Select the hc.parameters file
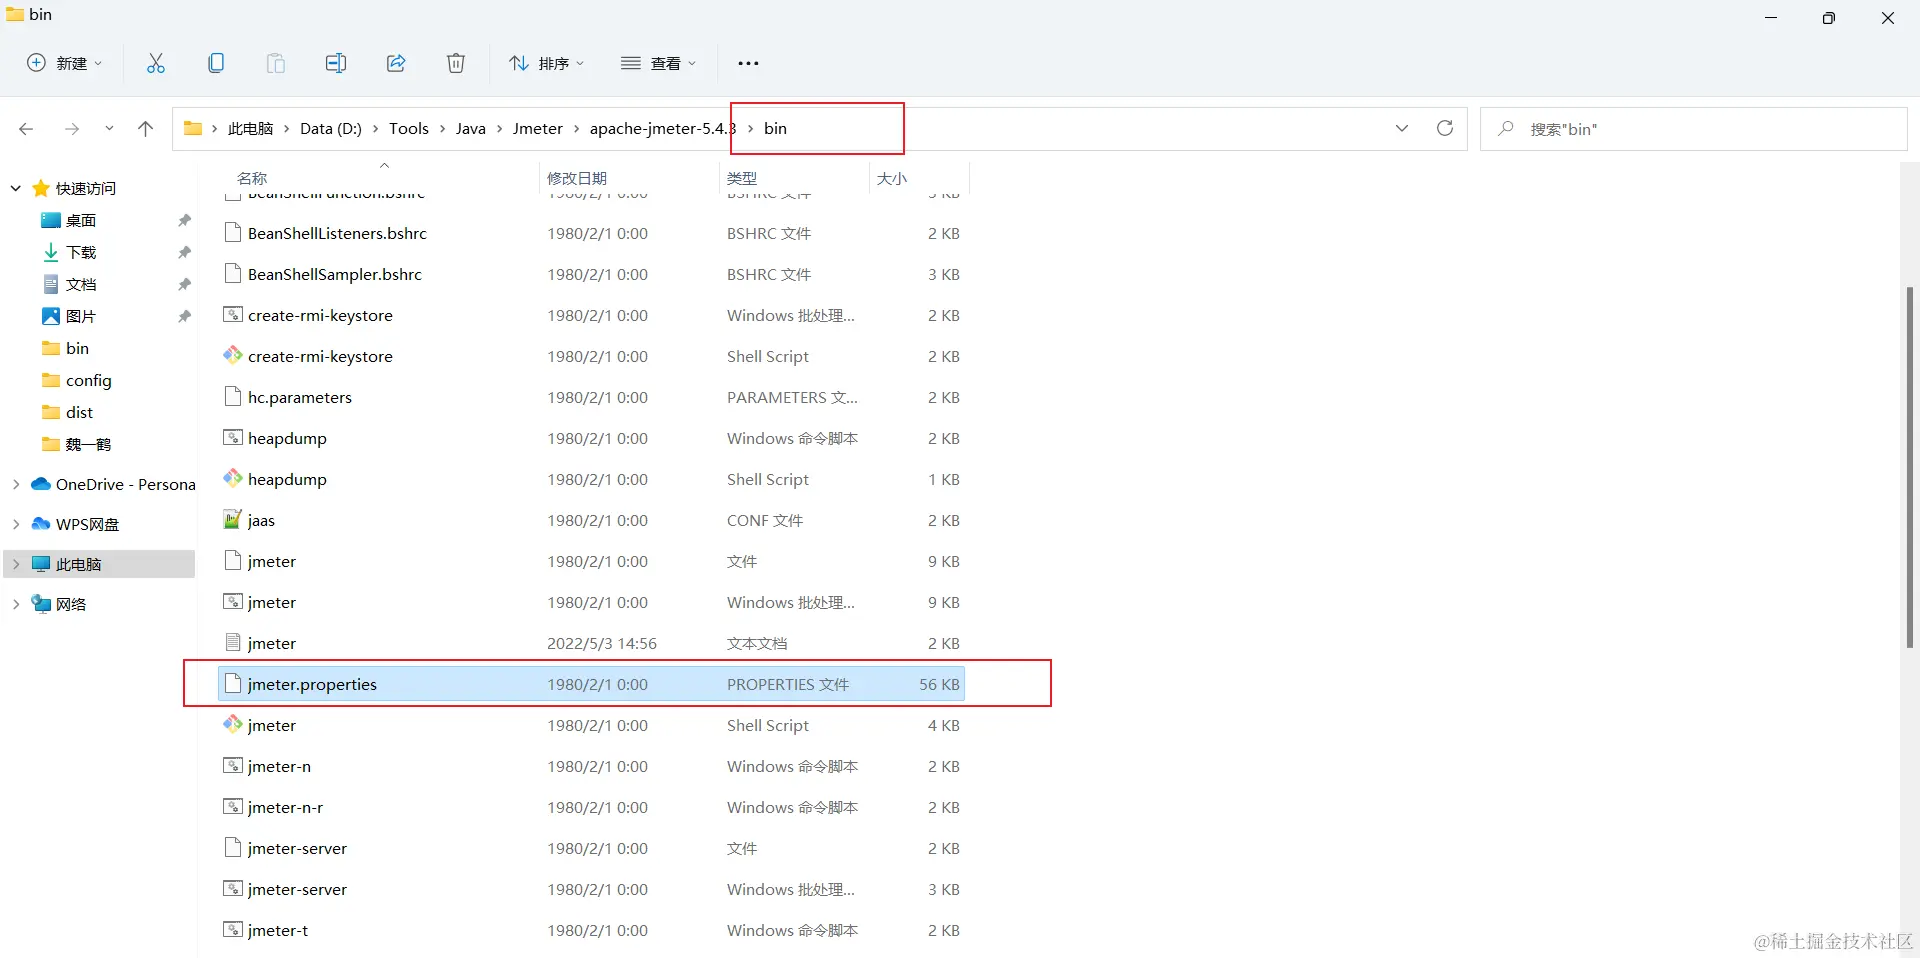Screen dimensions: 1920x958 (592, 397)
